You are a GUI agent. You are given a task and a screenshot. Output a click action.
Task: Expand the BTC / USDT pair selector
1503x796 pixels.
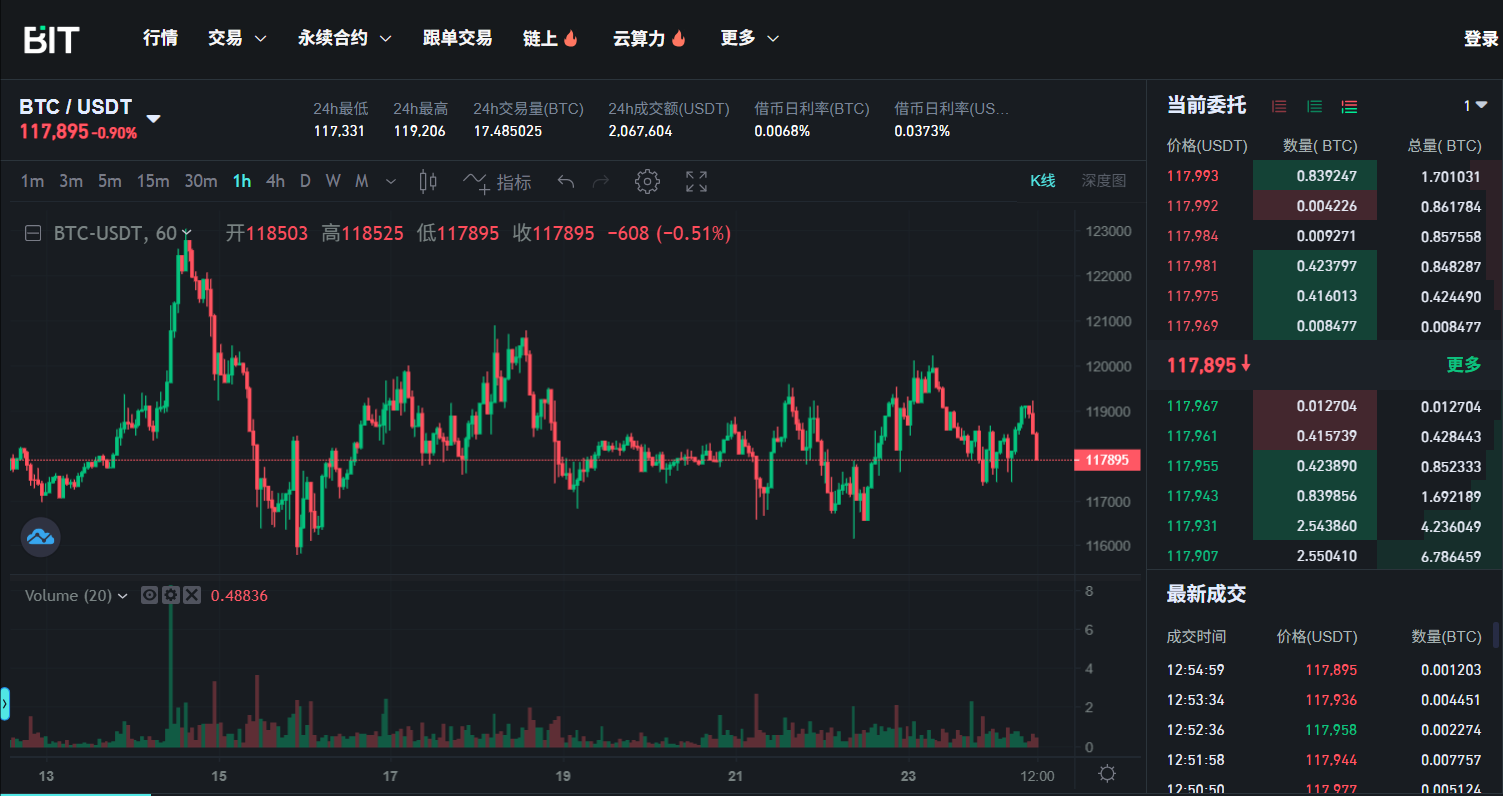click(x=154, y=118)
